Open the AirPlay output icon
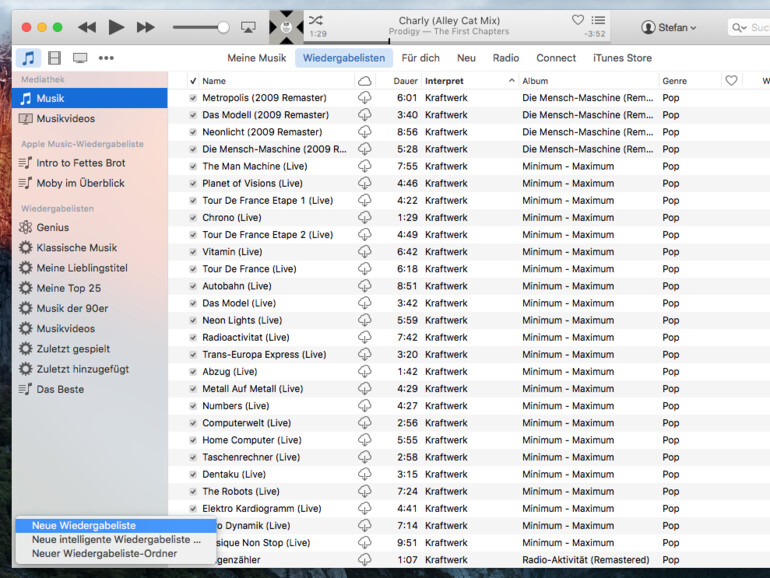Screen dimensions: 770x578 [x=248, y=27]
